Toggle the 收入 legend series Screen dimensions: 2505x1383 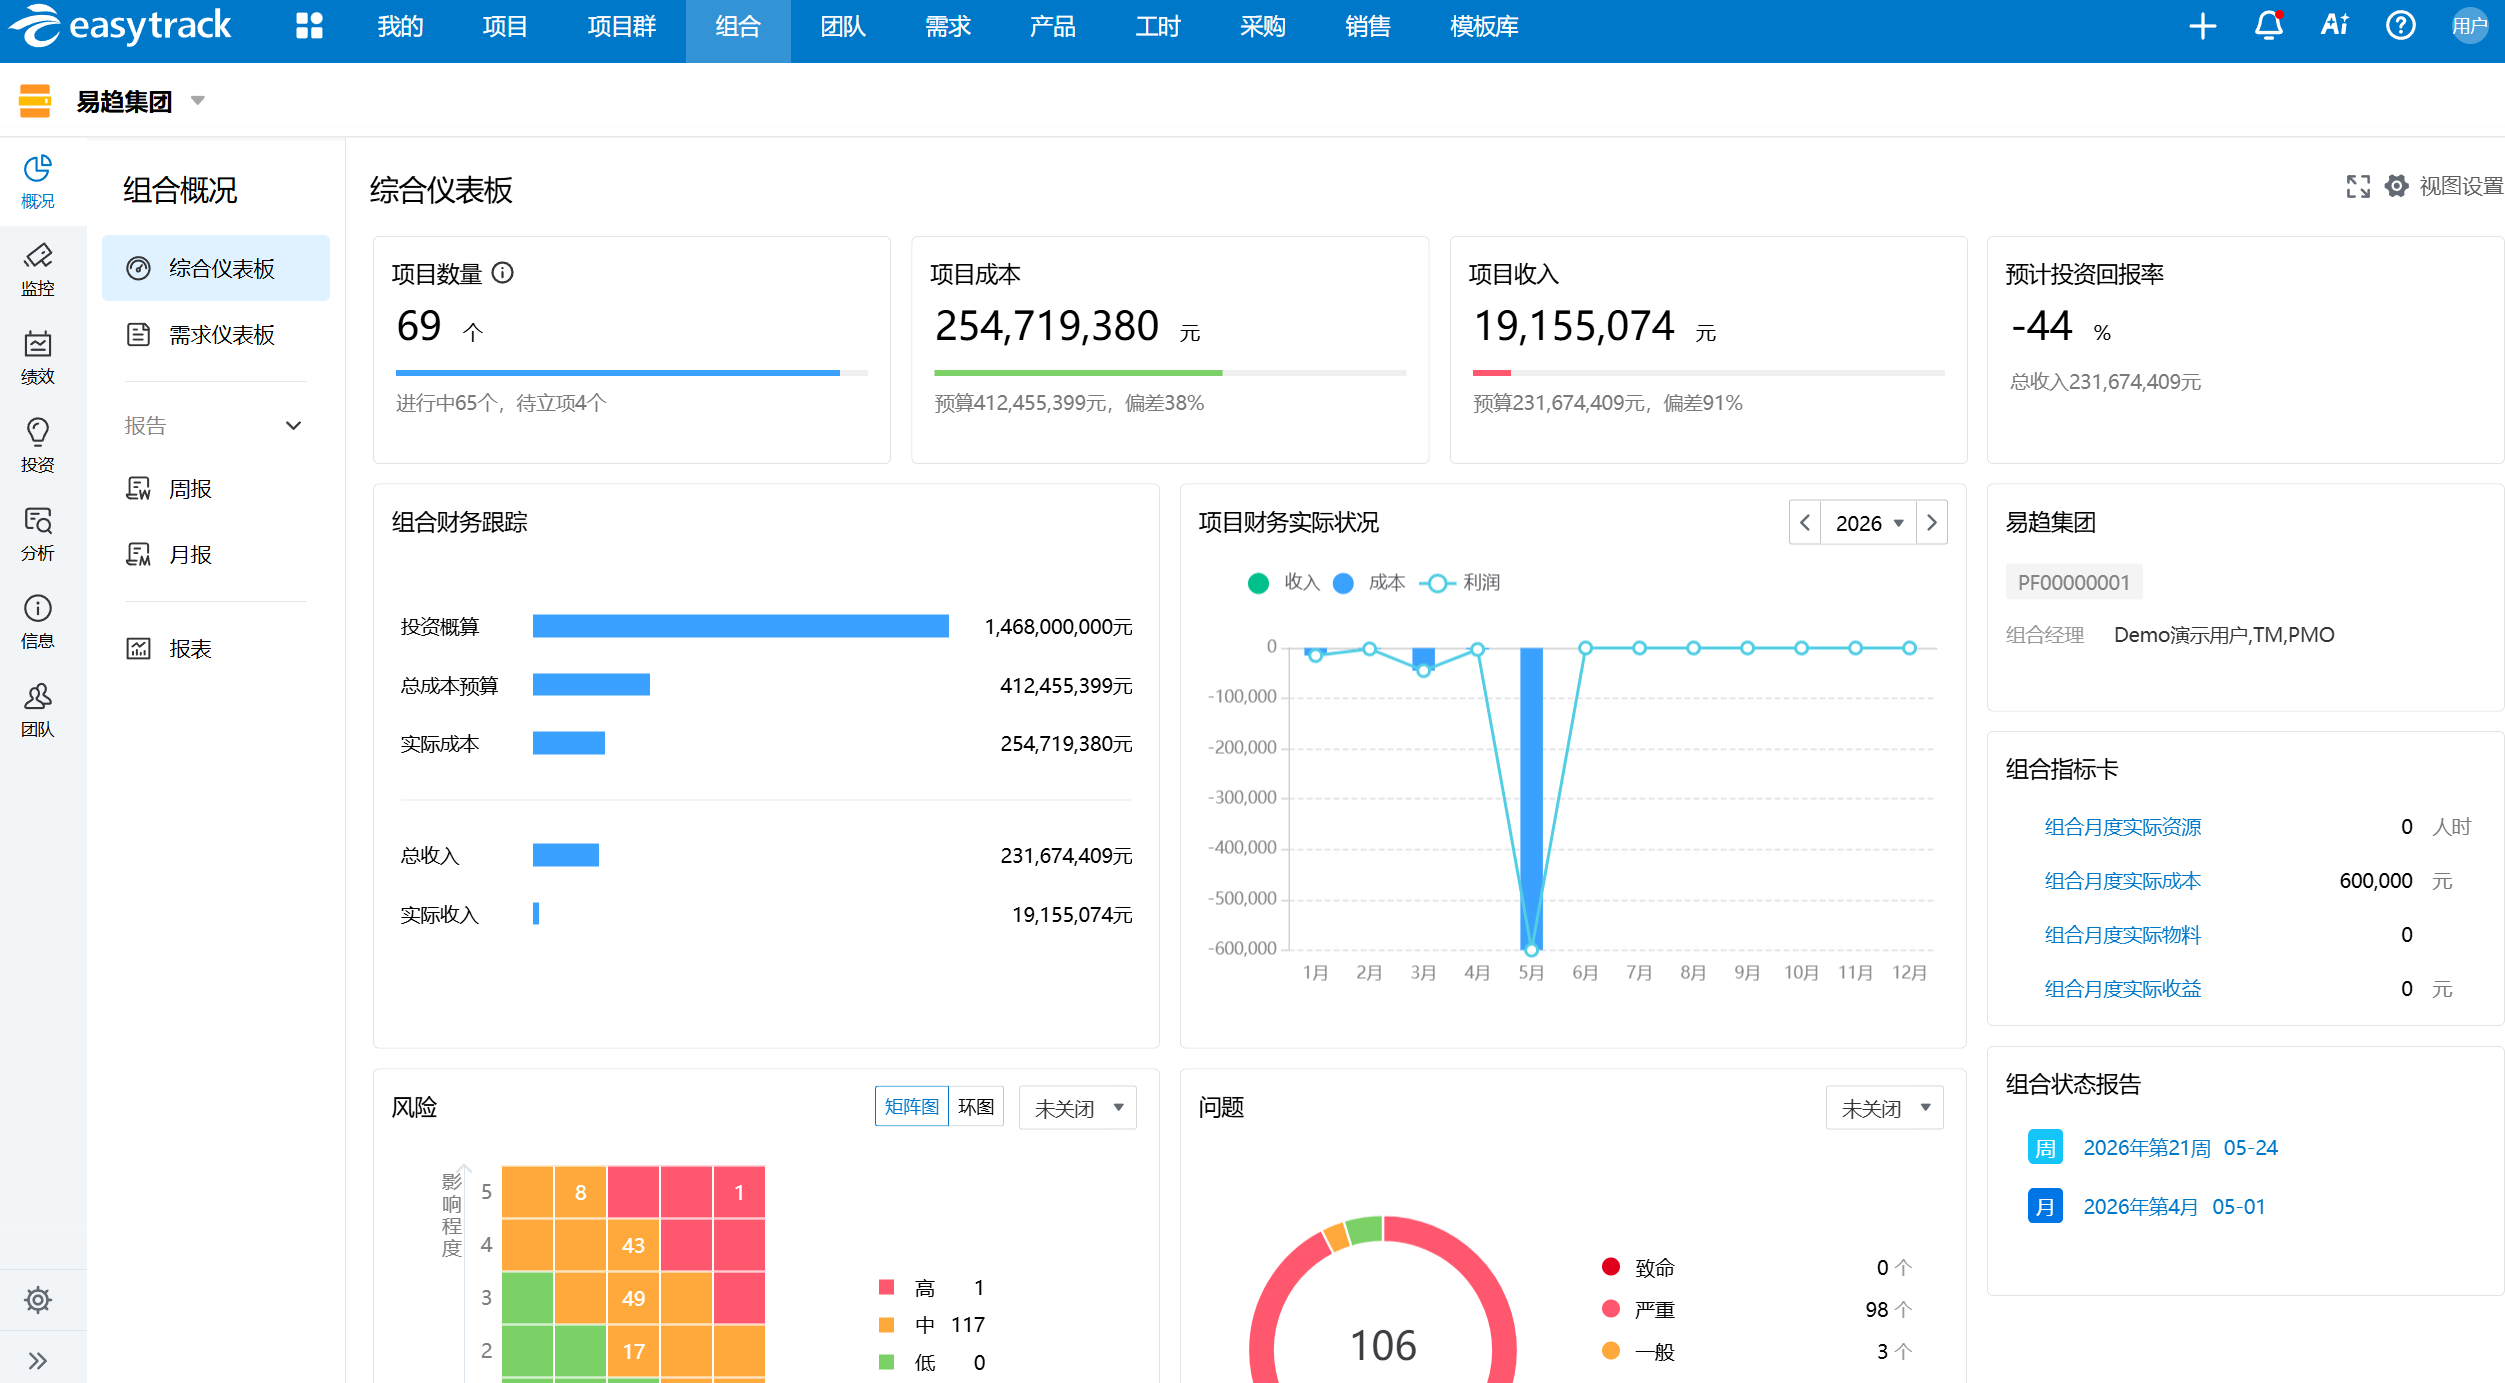coord(1284,582)
